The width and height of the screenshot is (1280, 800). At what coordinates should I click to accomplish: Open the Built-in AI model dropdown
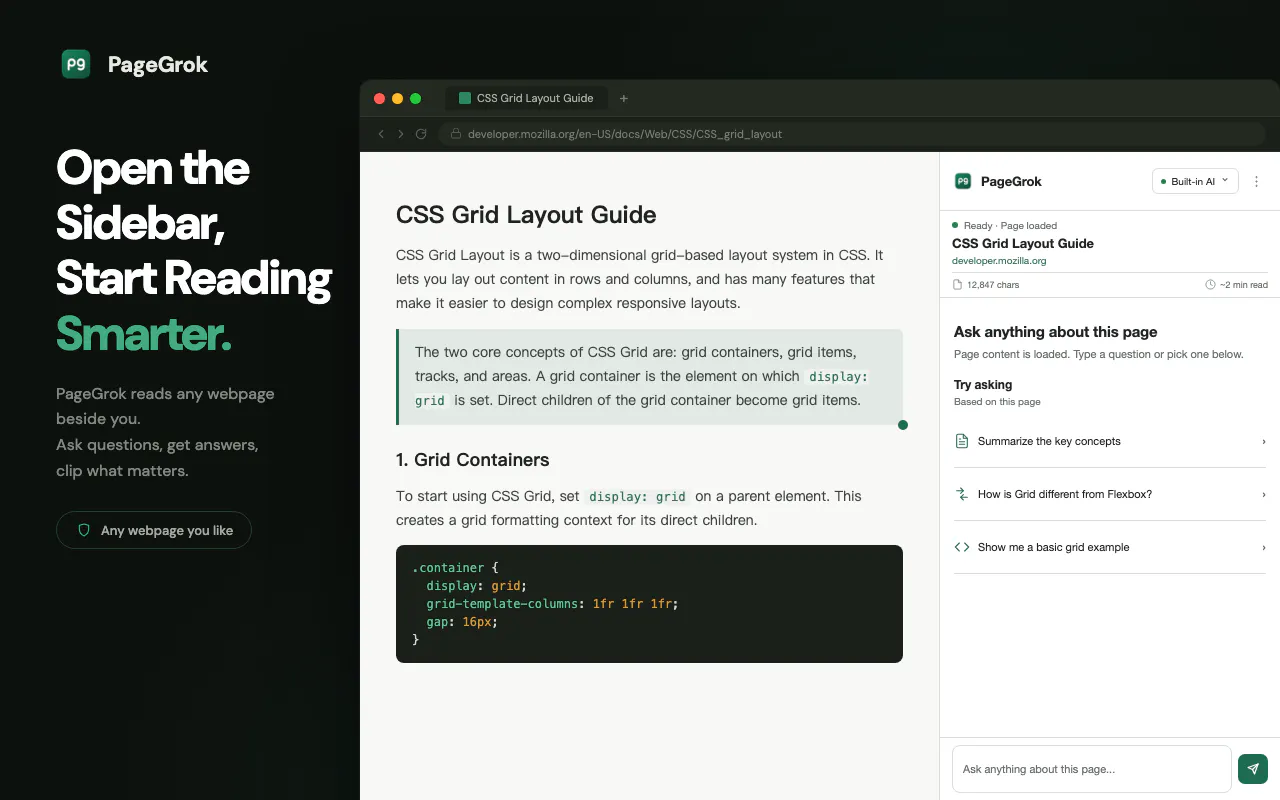point(1195,181)
